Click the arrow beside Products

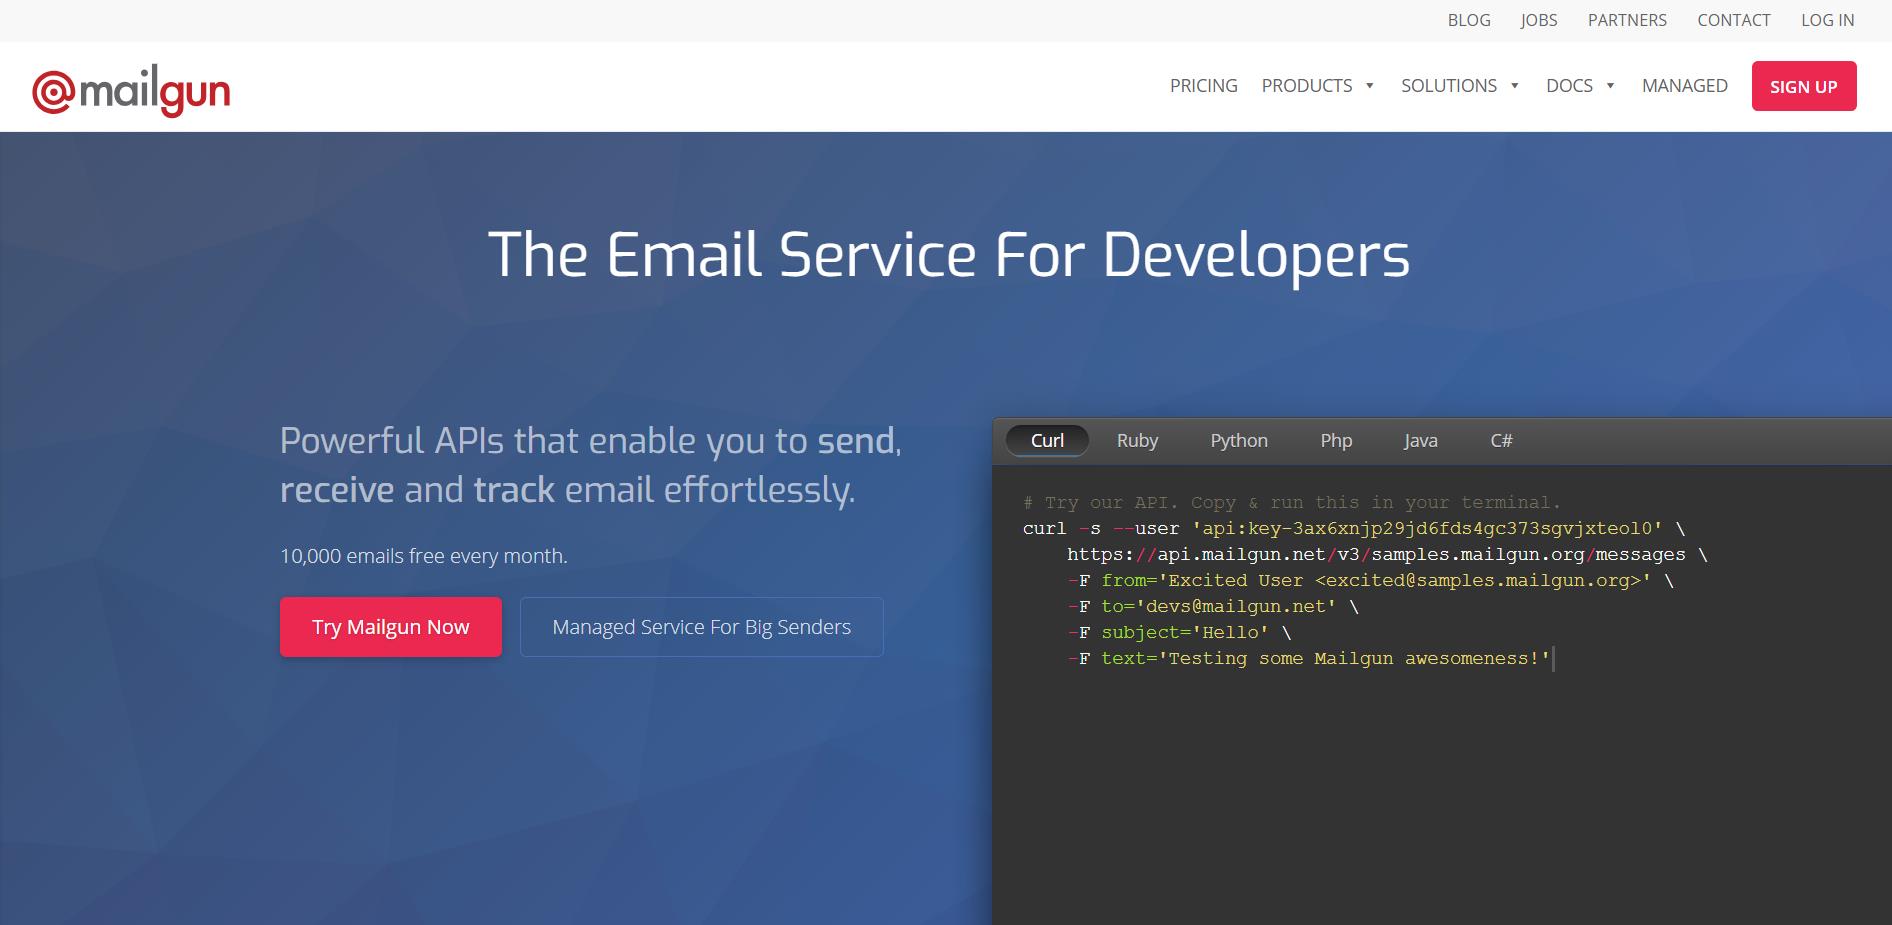pos(1369,86)
